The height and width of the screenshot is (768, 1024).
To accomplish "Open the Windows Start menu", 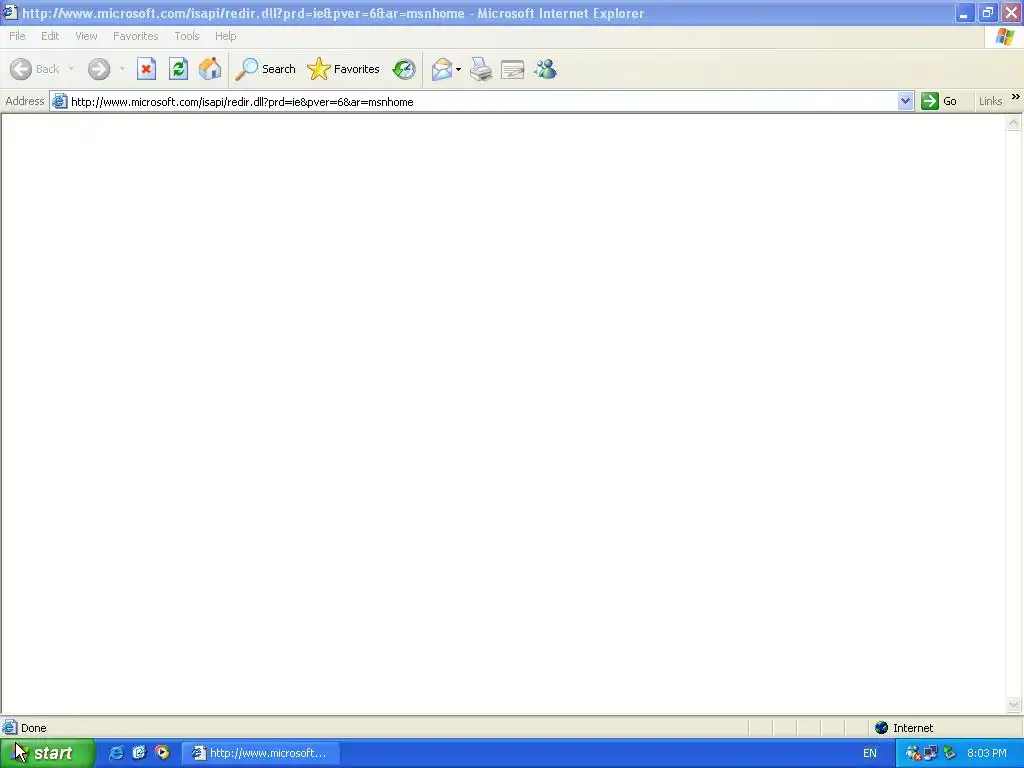I will tap(48, 753).
